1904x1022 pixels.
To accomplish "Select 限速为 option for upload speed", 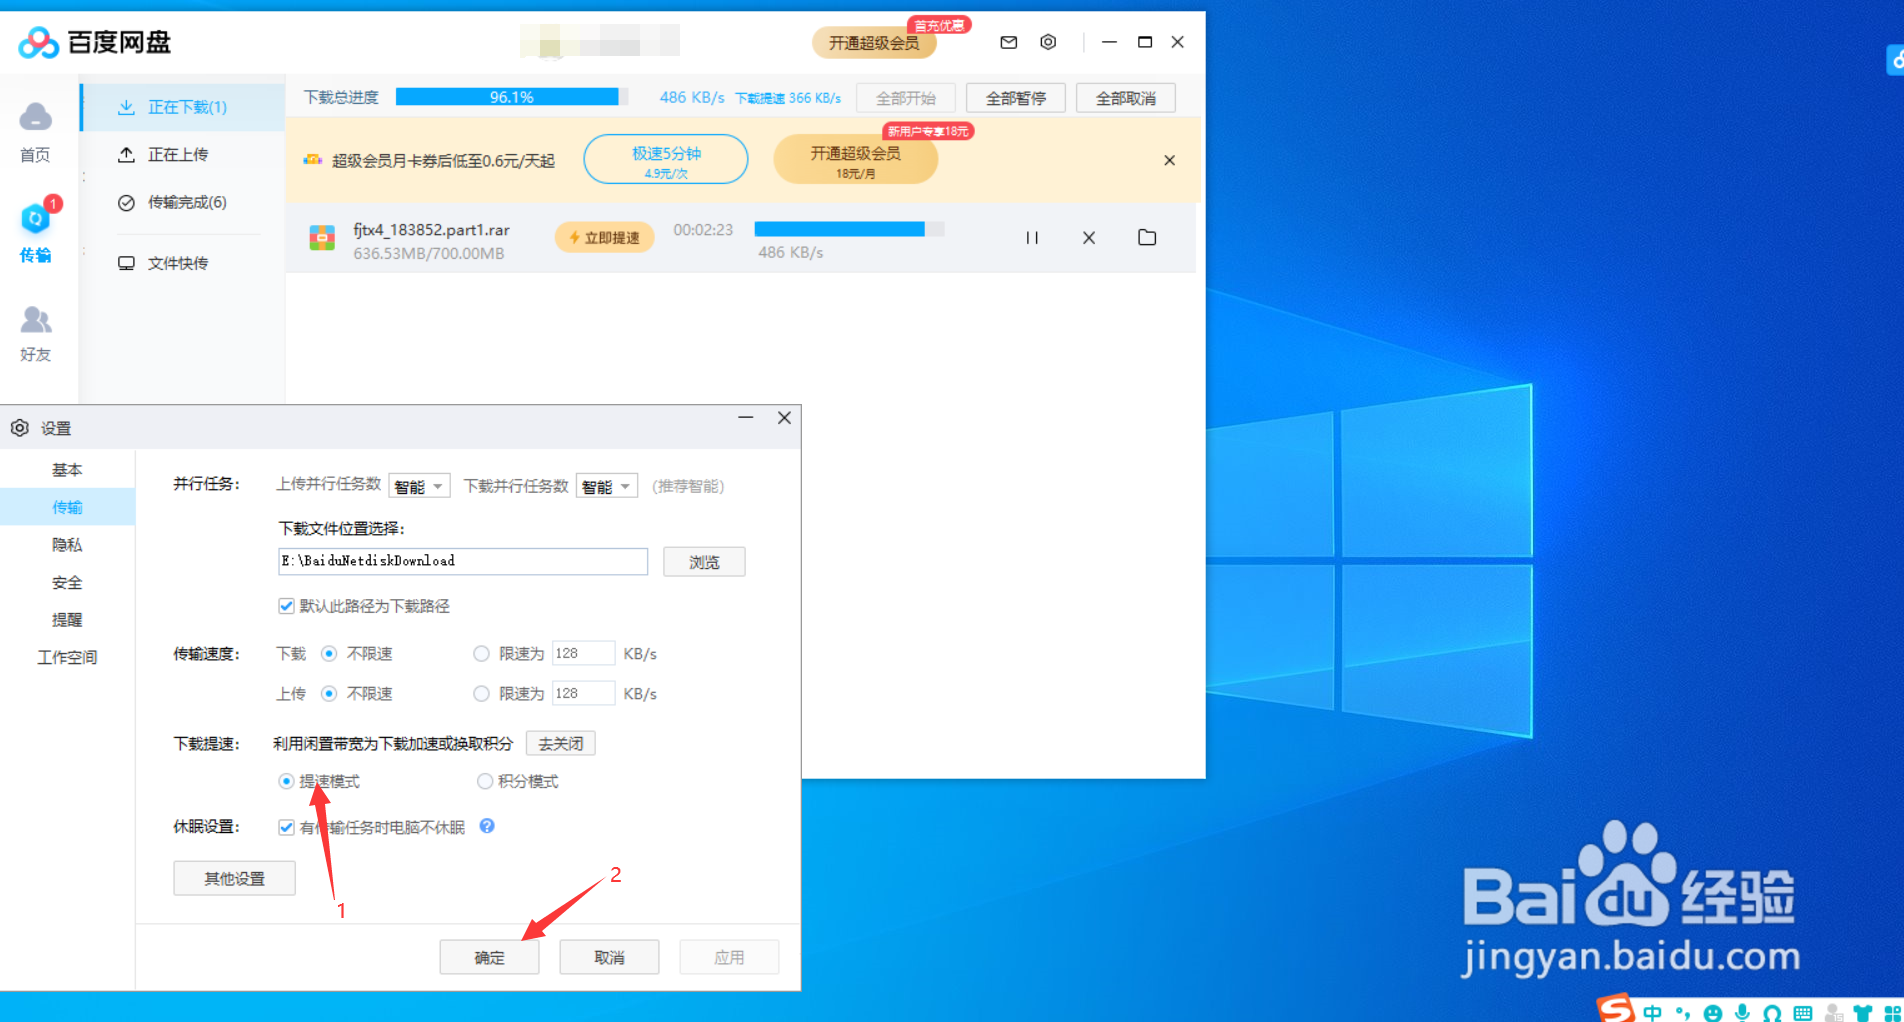I will 481,693.
